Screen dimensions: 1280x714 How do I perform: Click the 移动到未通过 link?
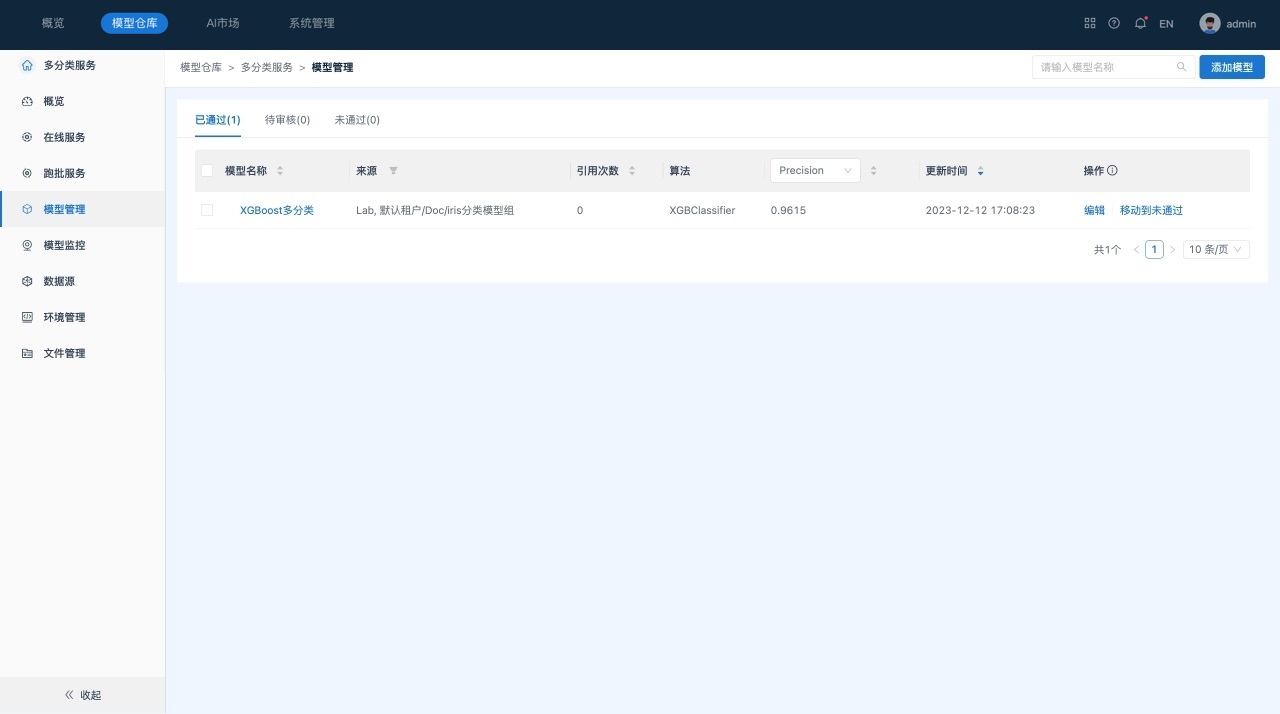pos(1151,211)
